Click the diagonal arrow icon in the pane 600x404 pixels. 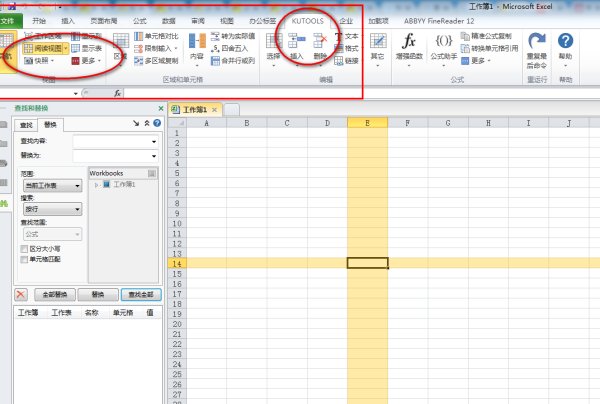tap(136, 123)
